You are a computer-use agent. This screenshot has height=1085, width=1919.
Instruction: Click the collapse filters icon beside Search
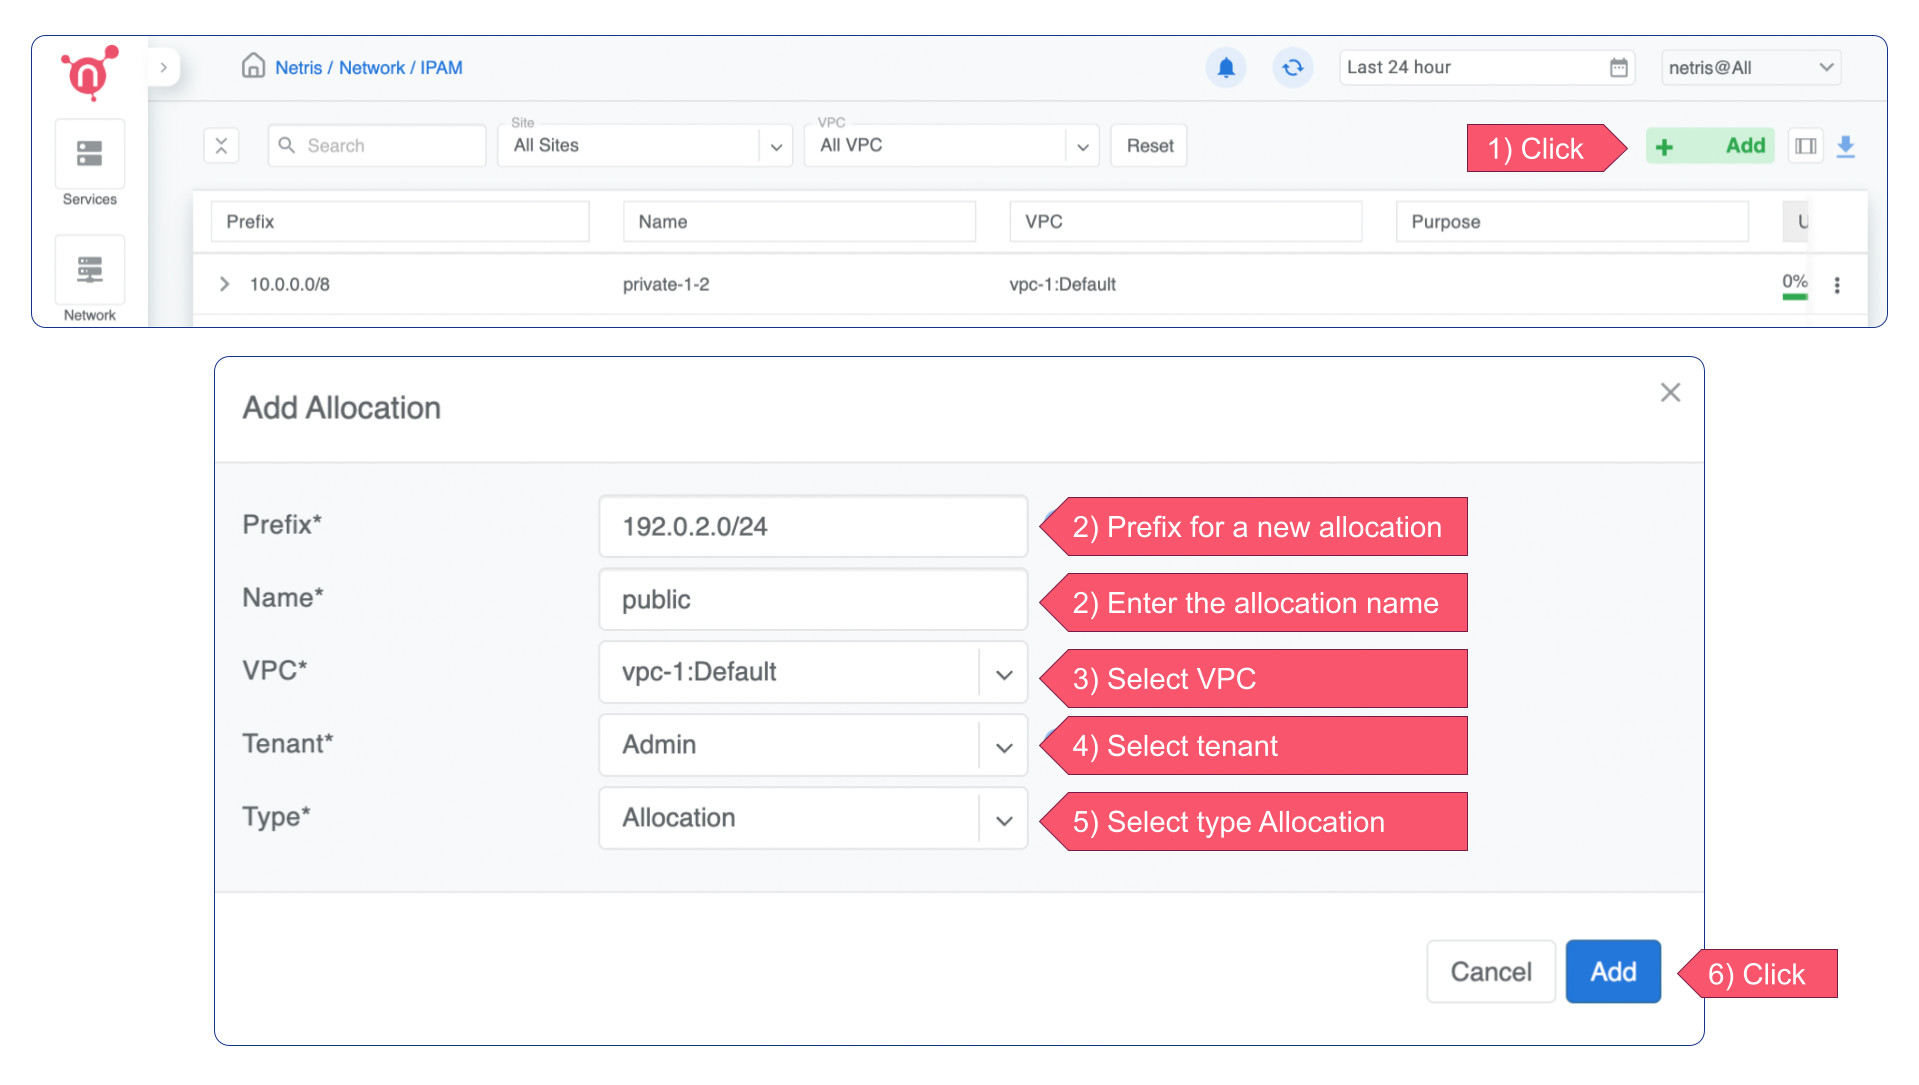221,145
